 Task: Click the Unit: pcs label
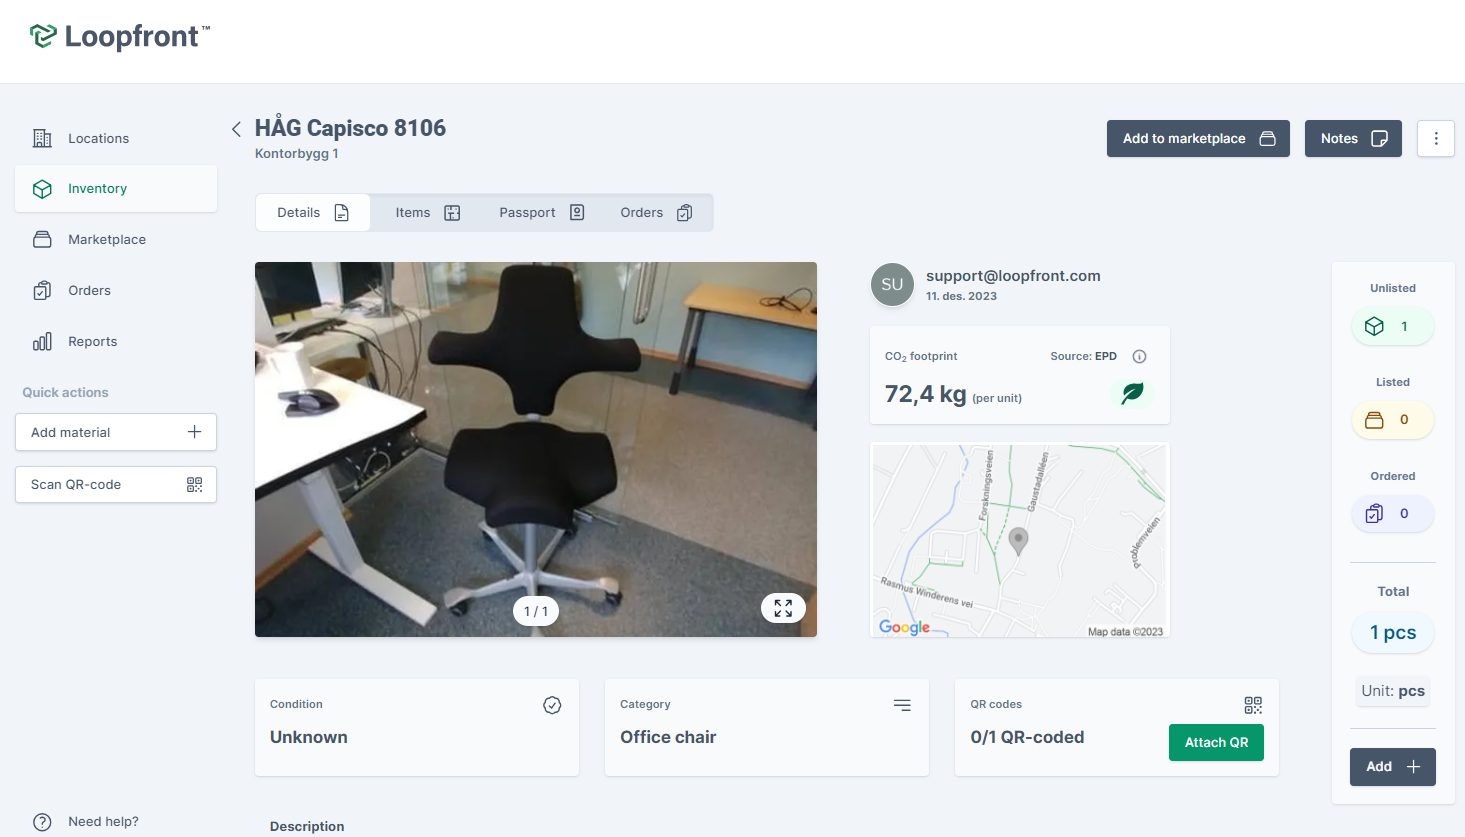tap(1393, 691)
